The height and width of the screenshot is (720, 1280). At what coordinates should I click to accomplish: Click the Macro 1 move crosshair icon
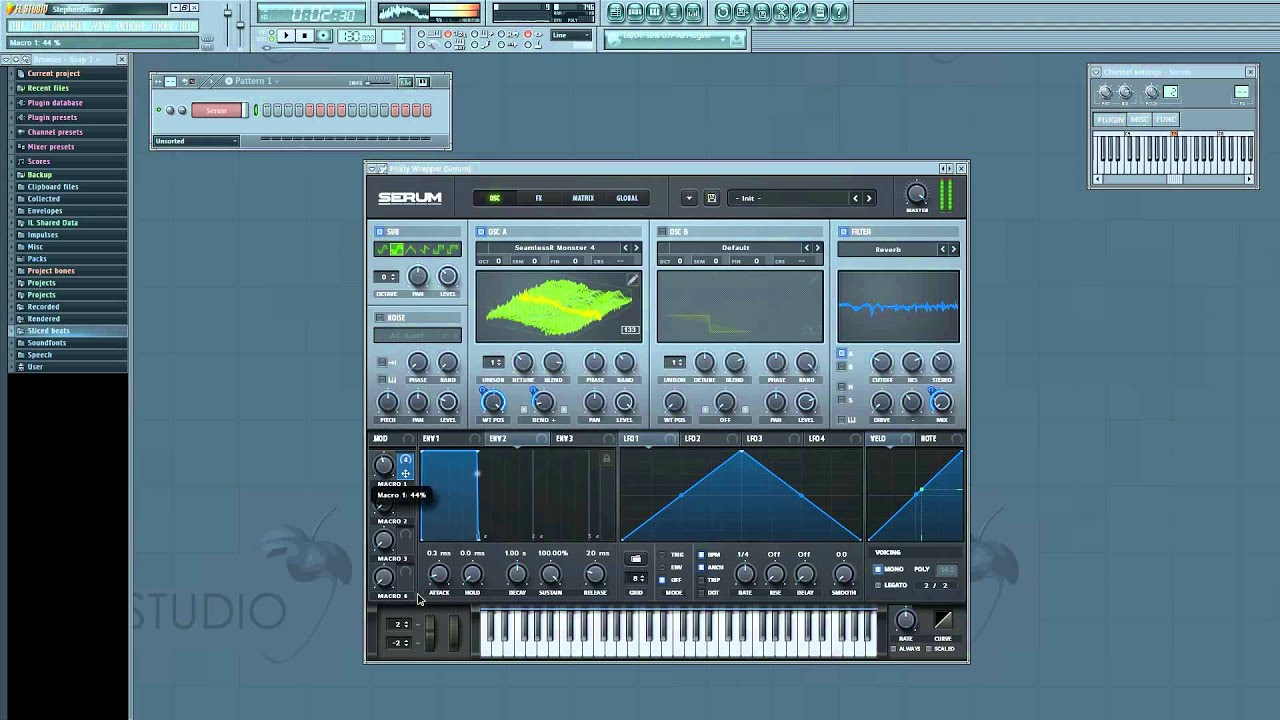click(405, 472)
